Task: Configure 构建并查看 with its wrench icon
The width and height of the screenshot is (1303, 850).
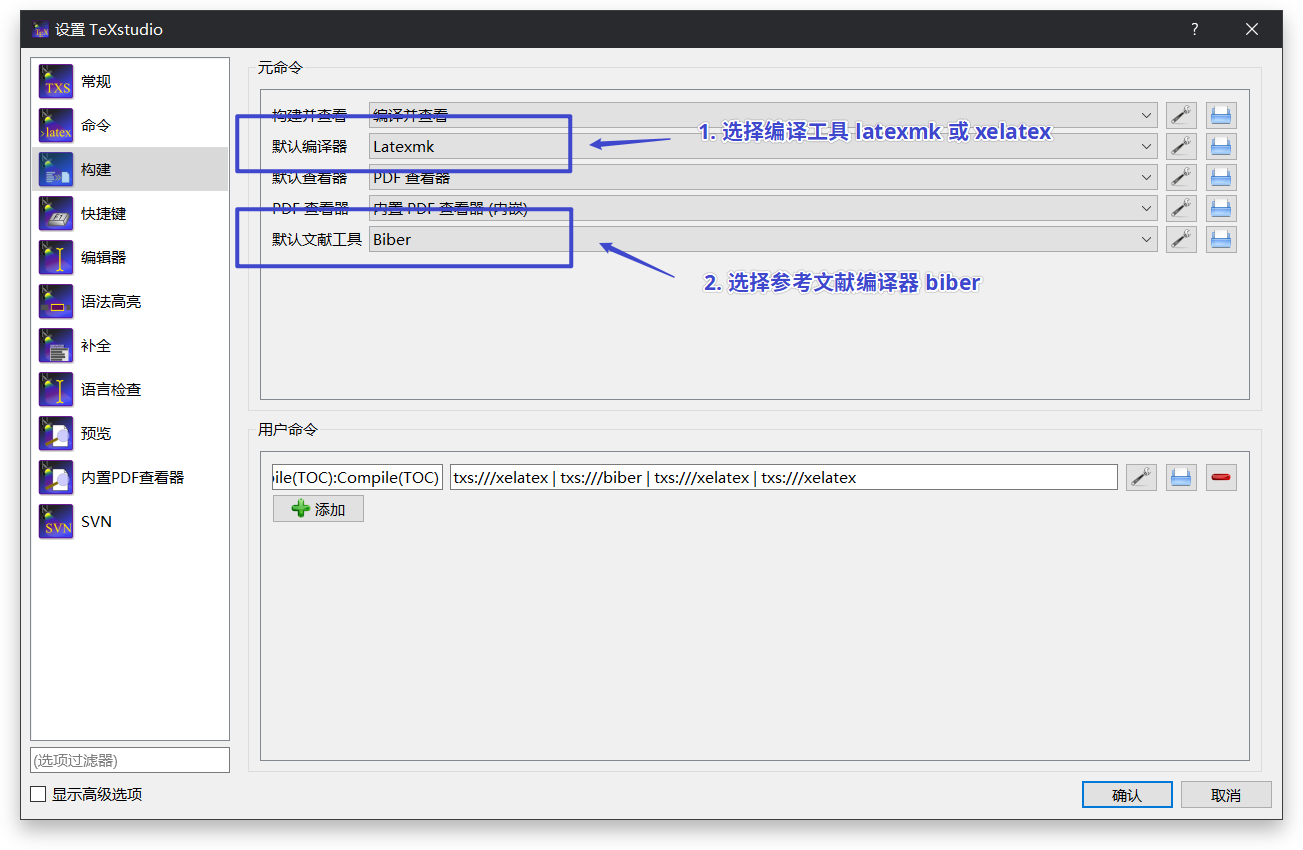Action: pos(1181,115)
